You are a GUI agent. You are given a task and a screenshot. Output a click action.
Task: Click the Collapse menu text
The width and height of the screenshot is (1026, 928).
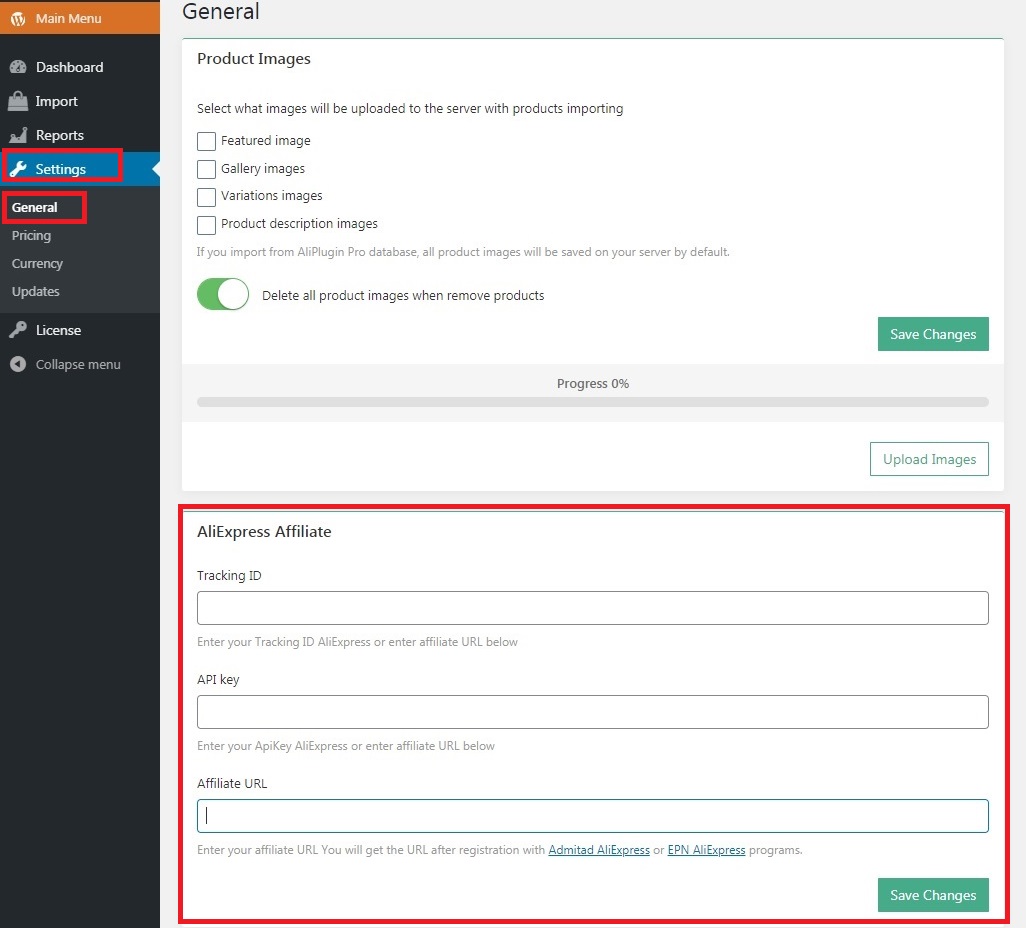(x=78, y=365)
